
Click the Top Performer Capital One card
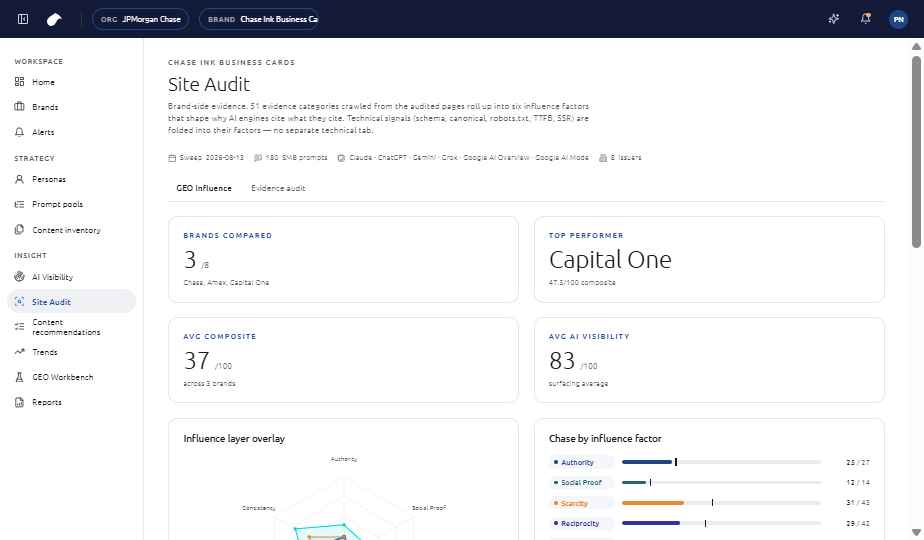(709, 259)
